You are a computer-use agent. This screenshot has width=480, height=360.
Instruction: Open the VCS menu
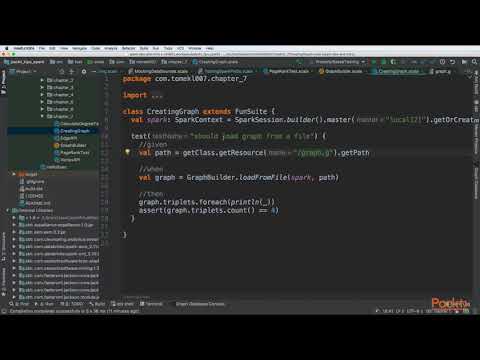pos(180,48)
